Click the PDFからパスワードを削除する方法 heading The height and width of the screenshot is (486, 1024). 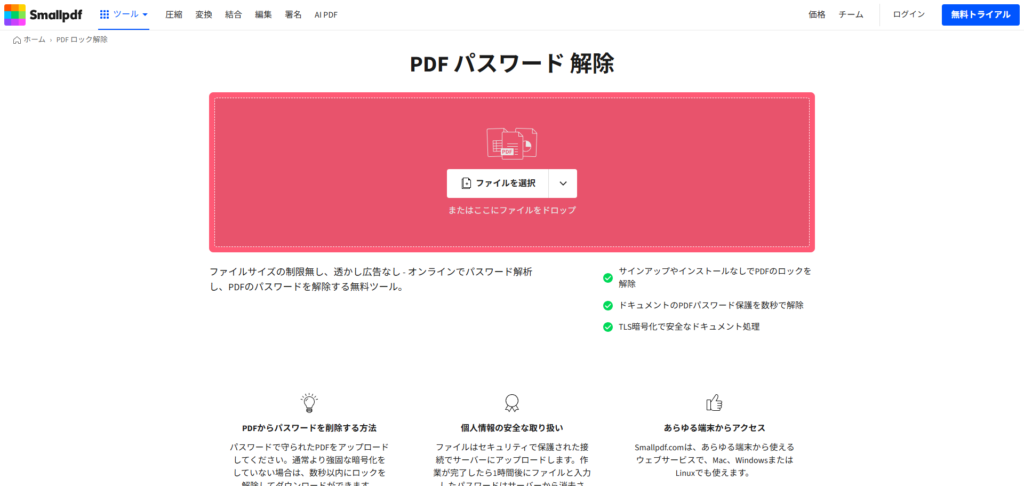(309, 429)
